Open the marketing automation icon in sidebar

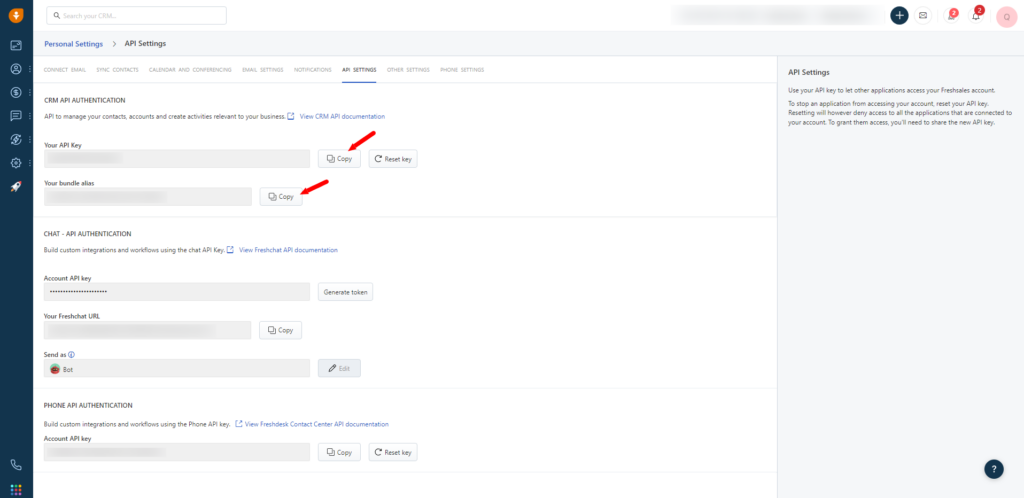(16, 140)
